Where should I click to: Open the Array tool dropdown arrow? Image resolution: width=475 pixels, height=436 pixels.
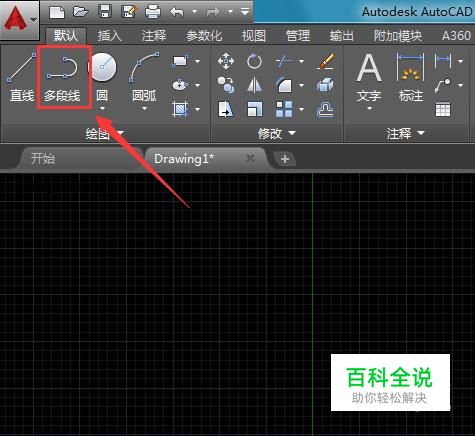(301, 109)
